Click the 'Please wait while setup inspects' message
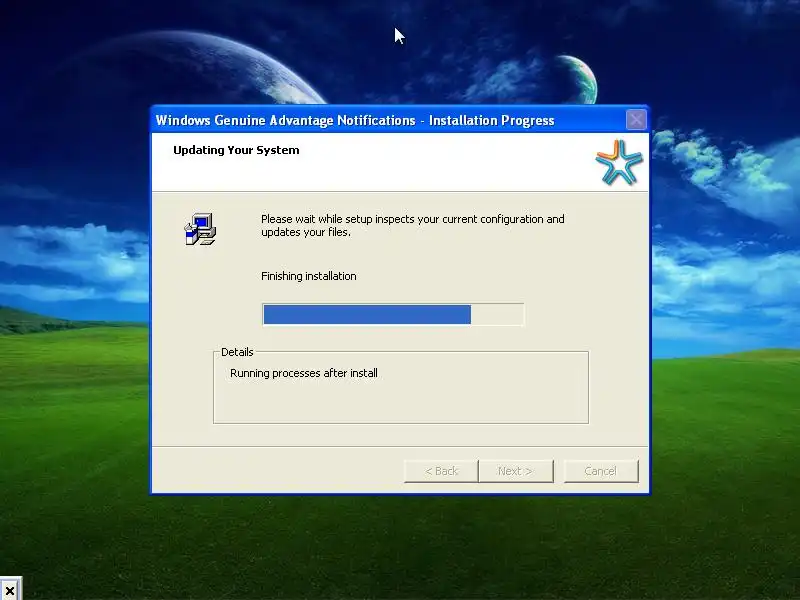 pos(413,226)
